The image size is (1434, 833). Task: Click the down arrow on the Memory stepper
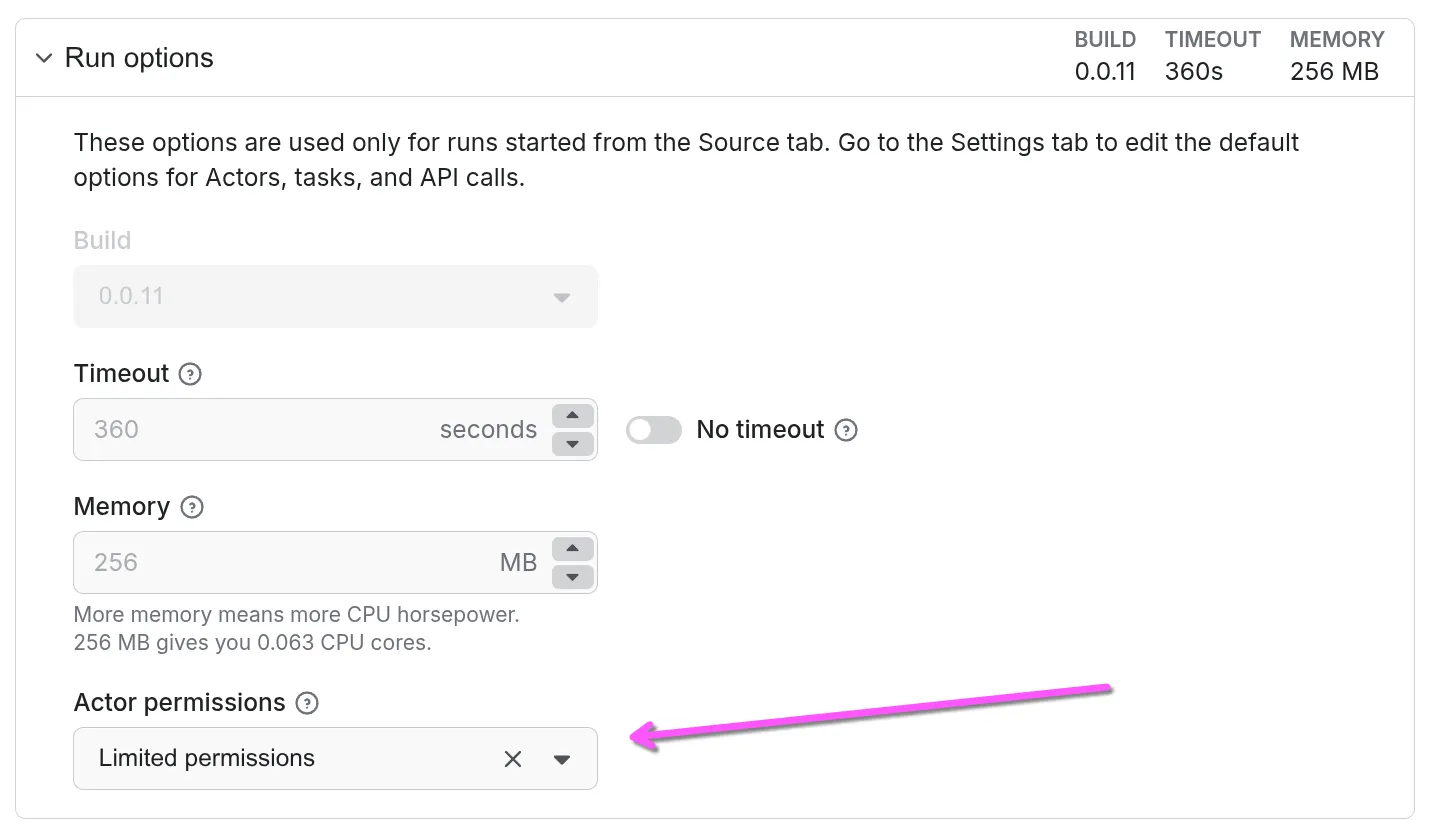point(571,577)
